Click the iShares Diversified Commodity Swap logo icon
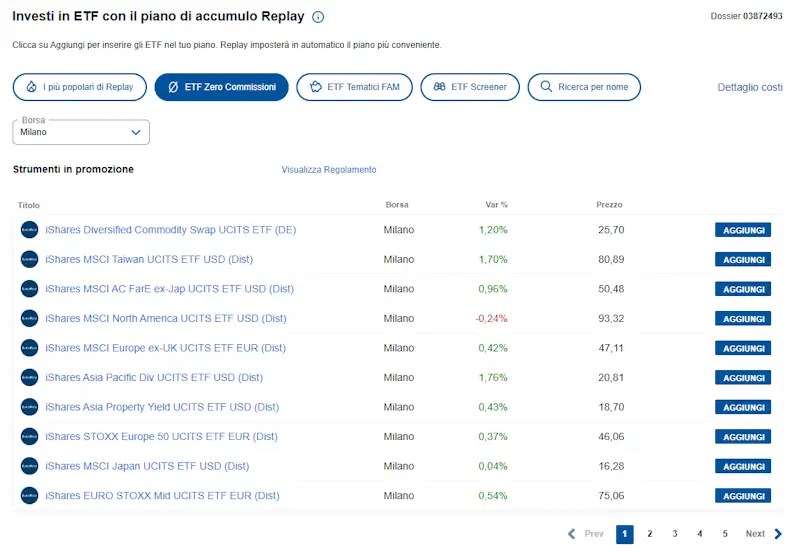The height and width of the screenshot is (559, 800). (x=29, y=230)
